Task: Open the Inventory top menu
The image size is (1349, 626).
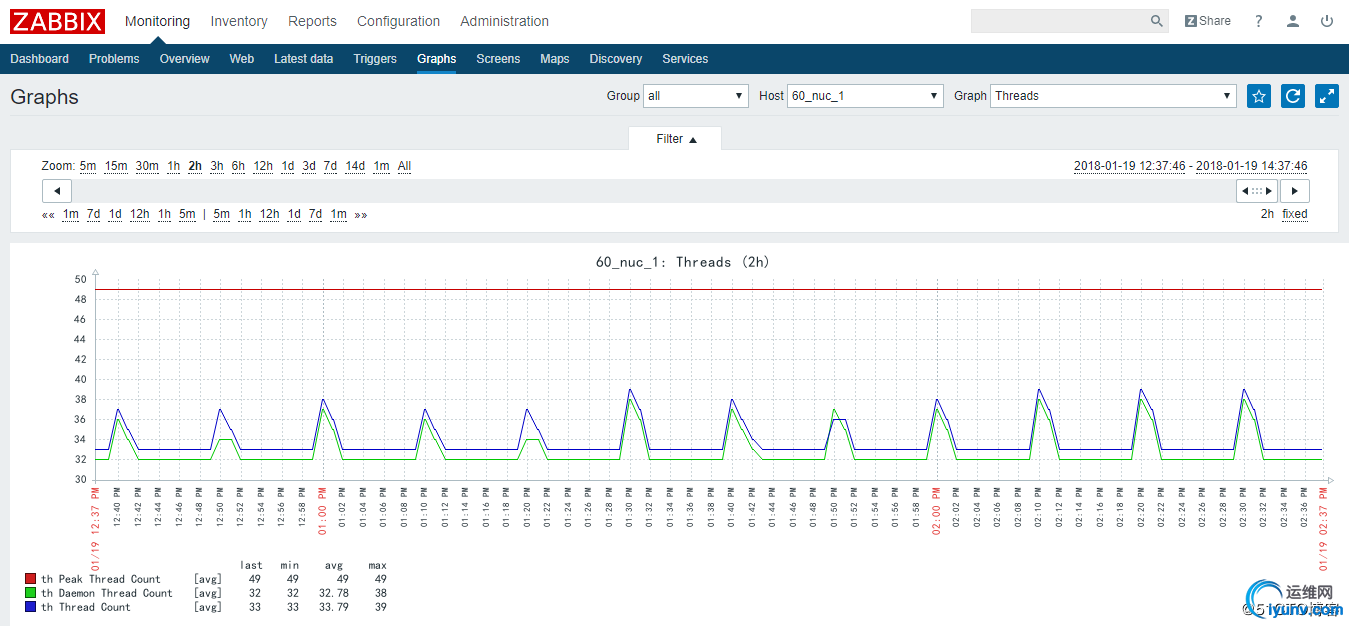Action: coord(239,21)
